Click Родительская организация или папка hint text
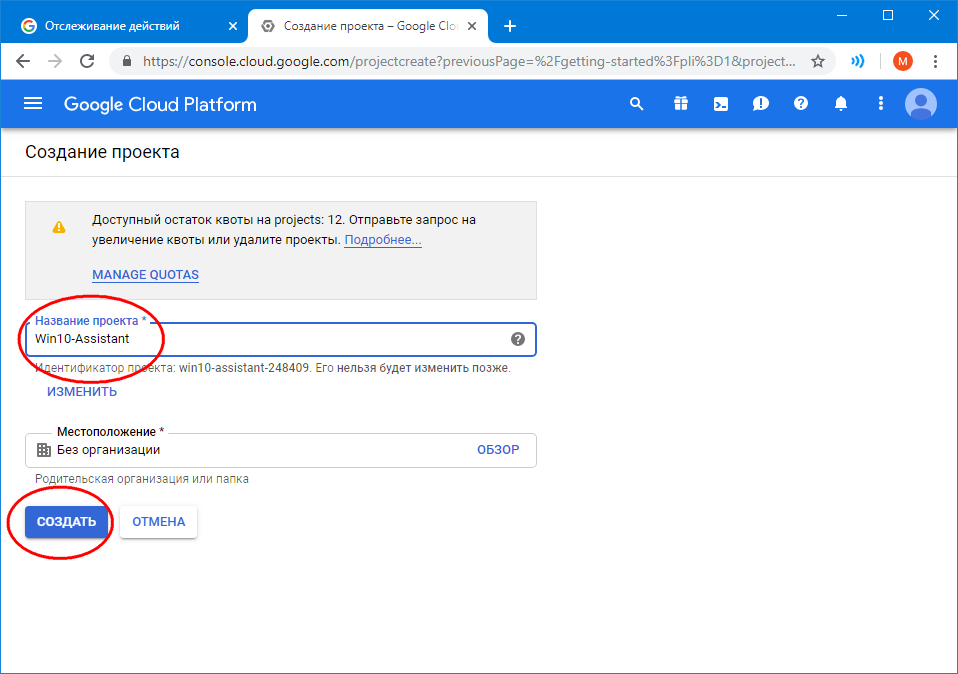Viewport: 958px width, 674px height. point(142,479)
